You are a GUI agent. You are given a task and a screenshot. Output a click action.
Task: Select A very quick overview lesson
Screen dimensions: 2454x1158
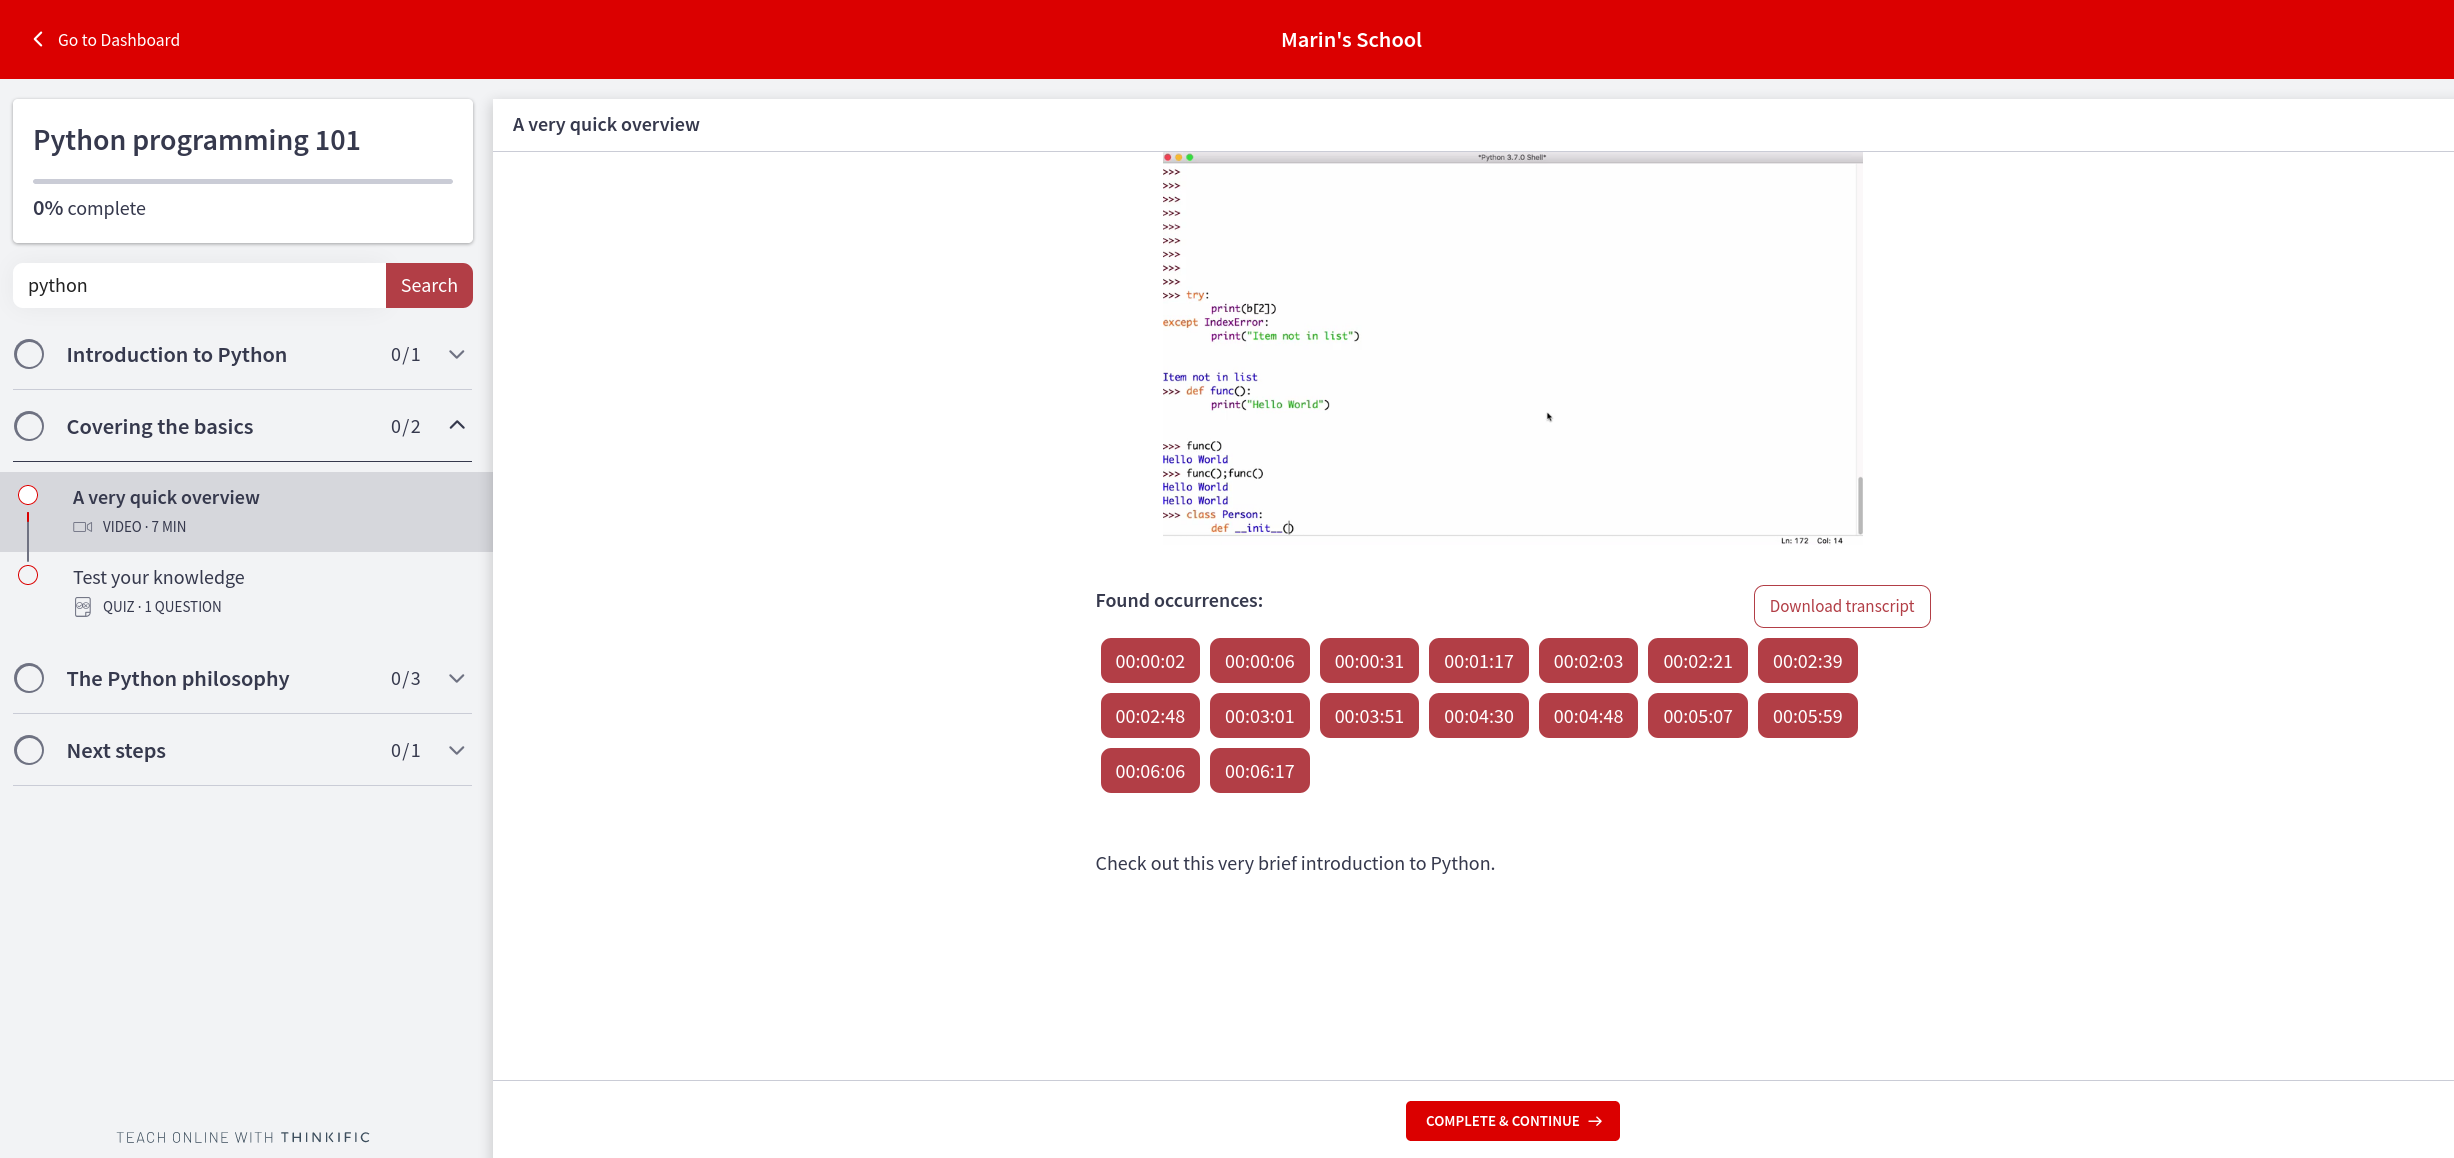[x=166, y=498]
